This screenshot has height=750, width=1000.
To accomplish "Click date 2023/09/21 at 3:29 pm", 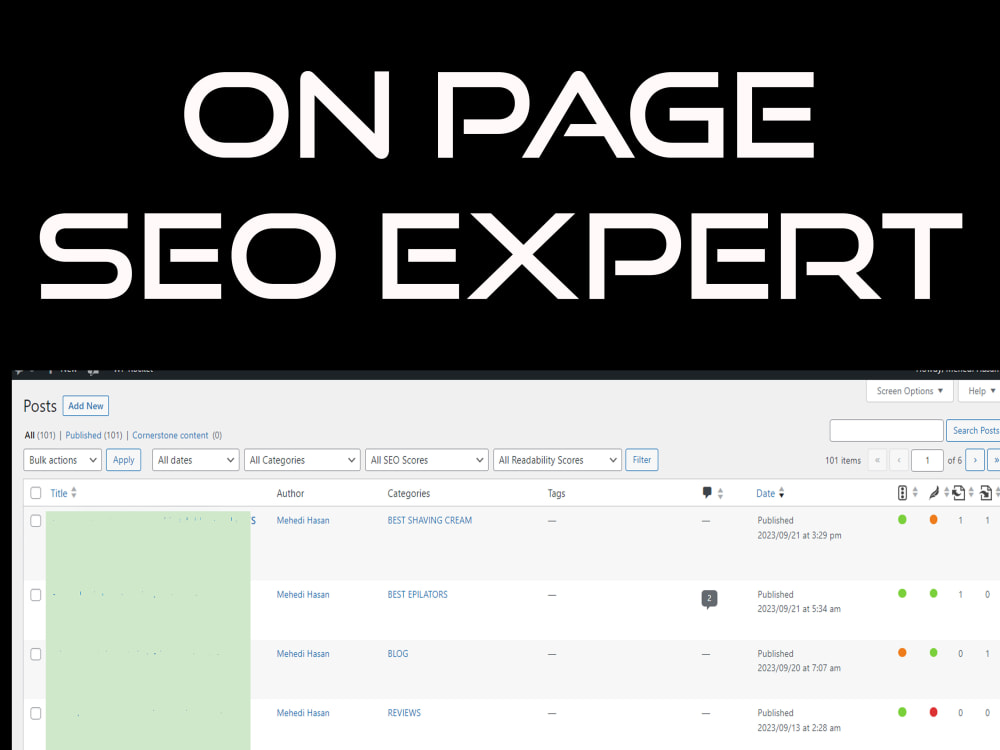I will [x=799, y=536].
